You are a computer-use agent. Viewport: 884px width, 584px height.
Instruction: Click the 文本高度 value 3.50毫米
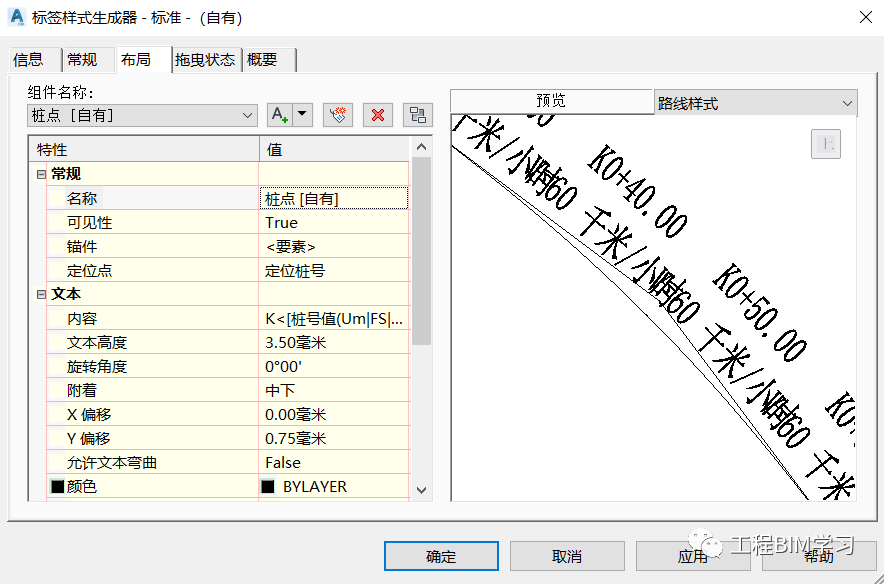pyautogui.click(x=334, y=343)
